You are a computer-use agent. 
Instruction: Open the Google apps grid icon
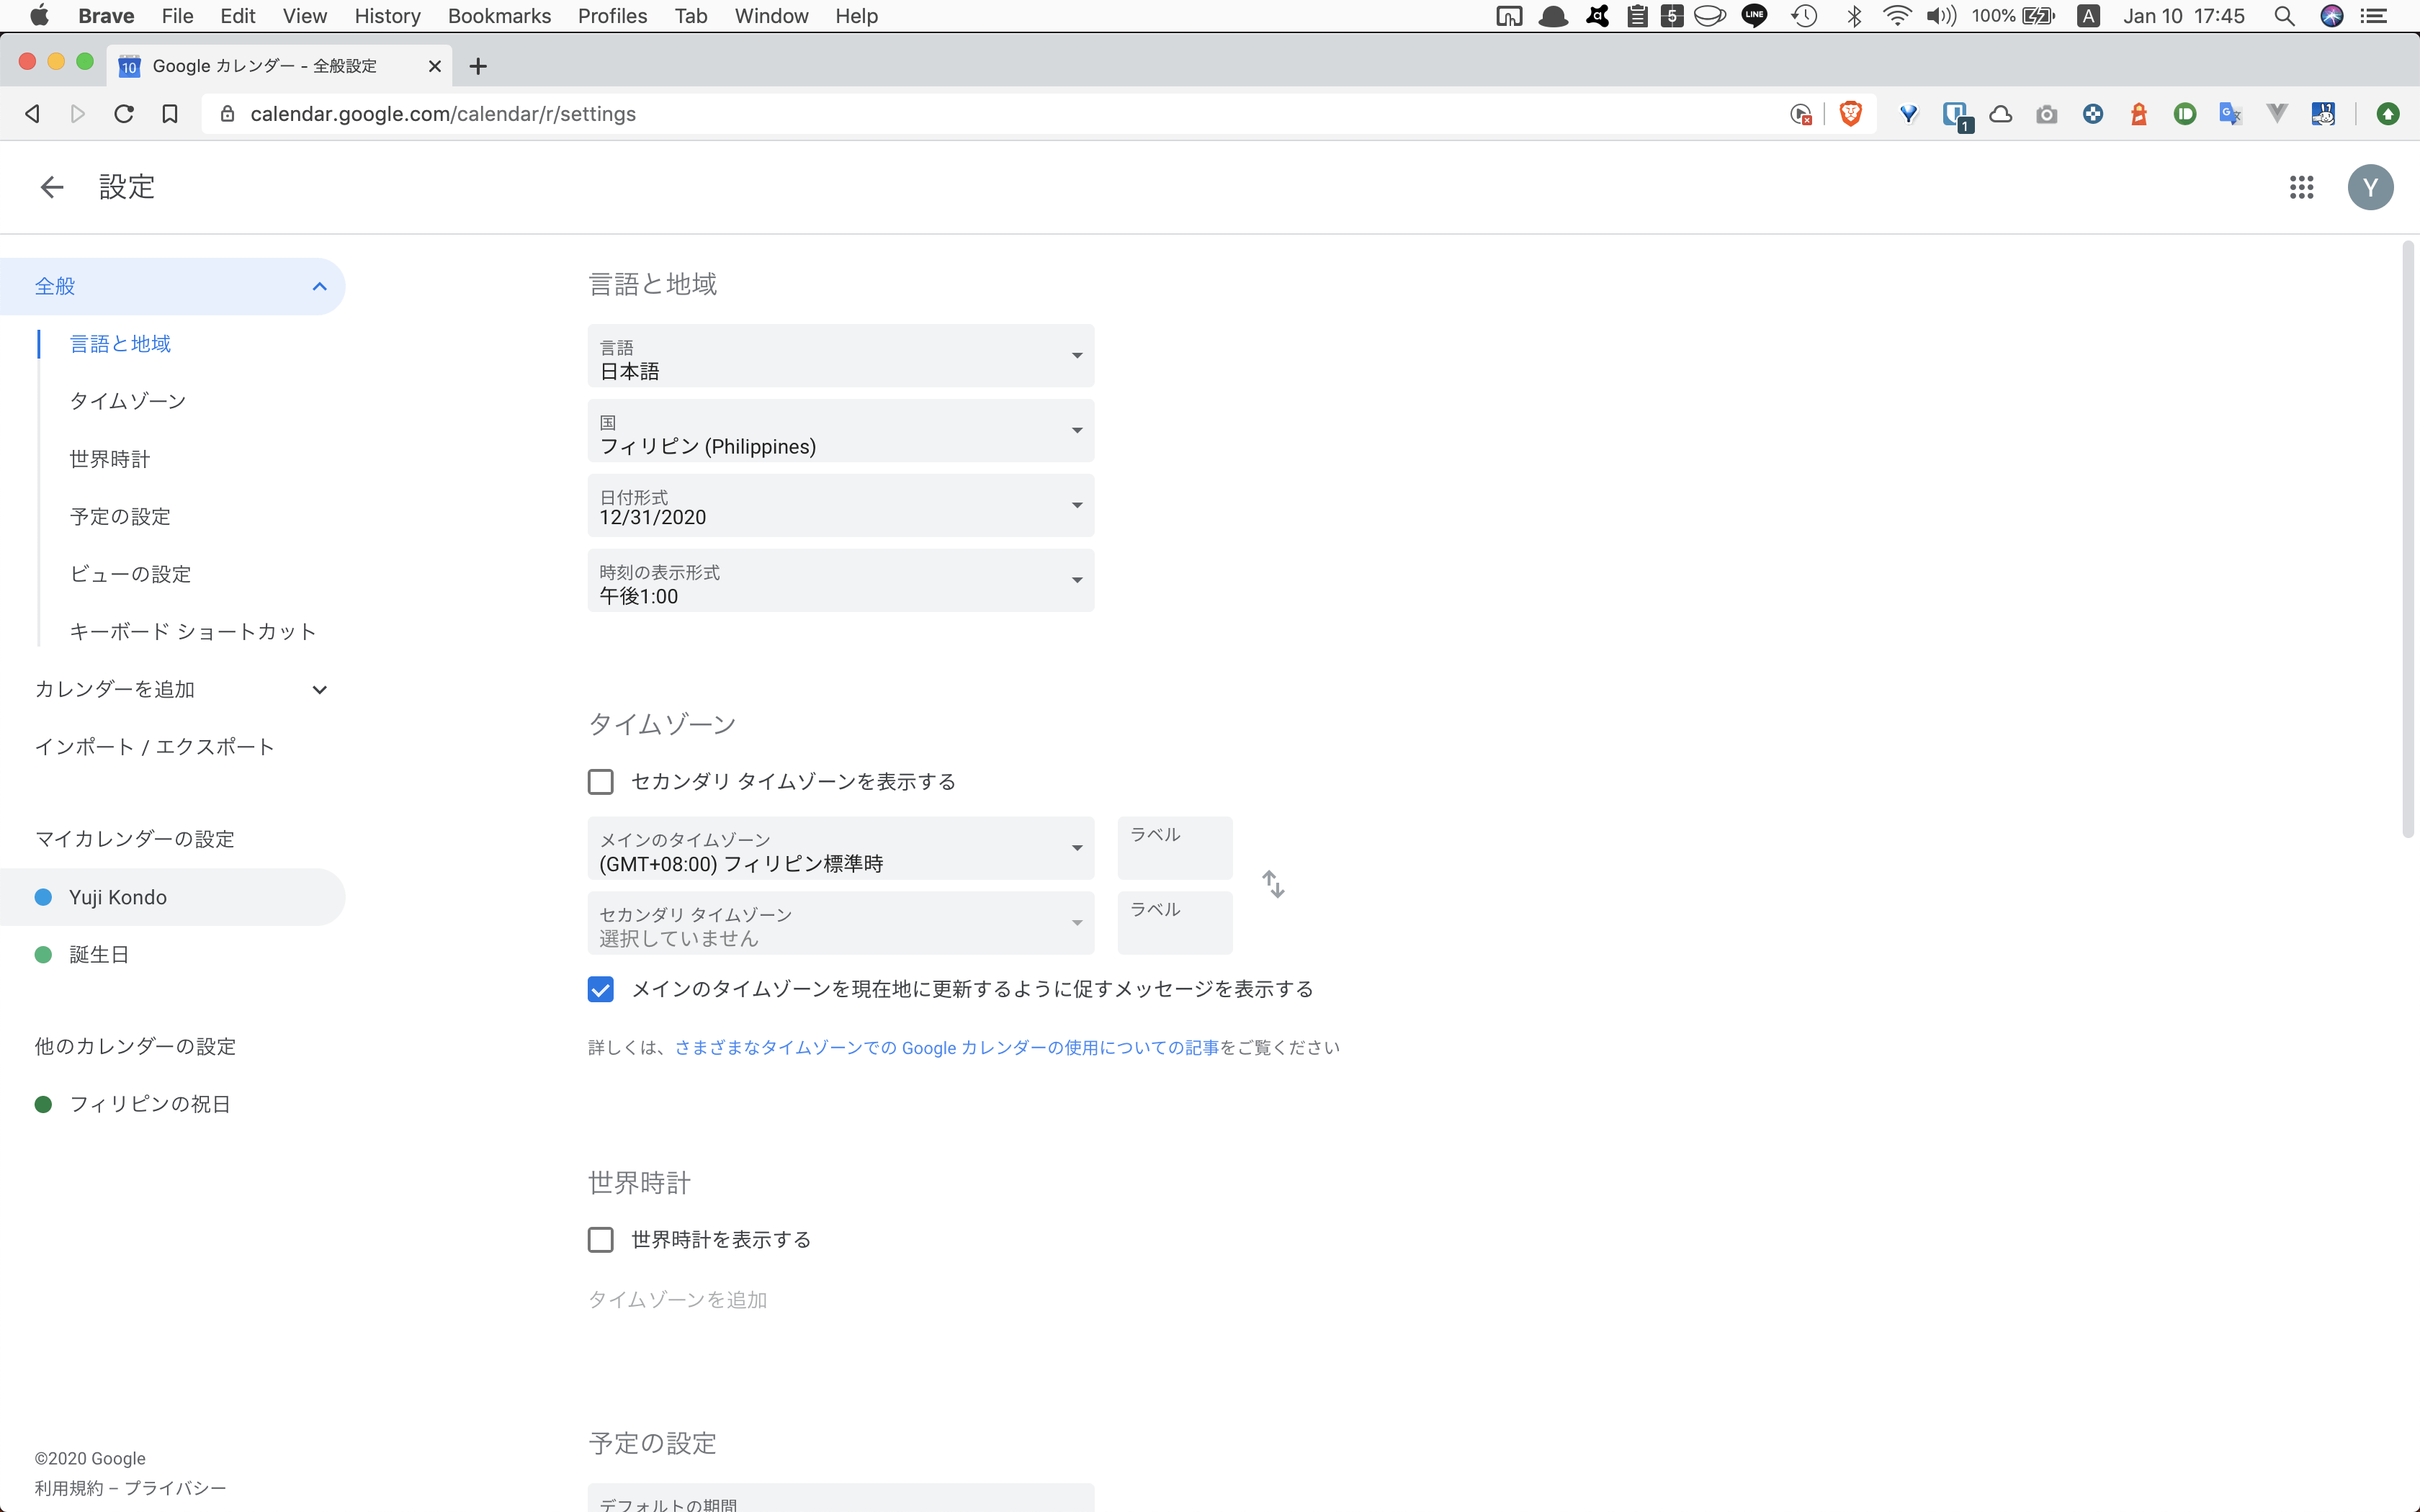[2301, 187]
